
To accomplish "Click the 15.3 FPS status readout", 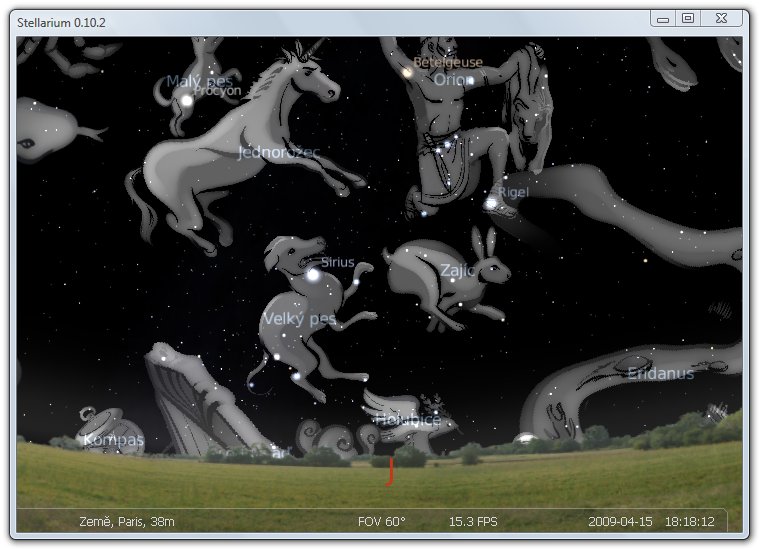I will coord(473,522).
